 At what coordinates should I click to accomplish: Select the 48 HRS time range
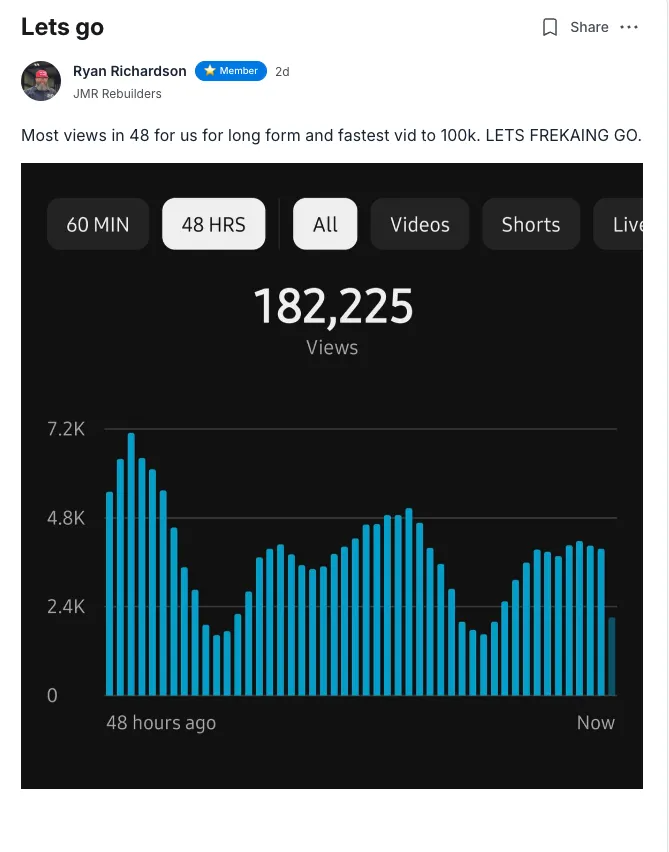click(x=213, y=224)
